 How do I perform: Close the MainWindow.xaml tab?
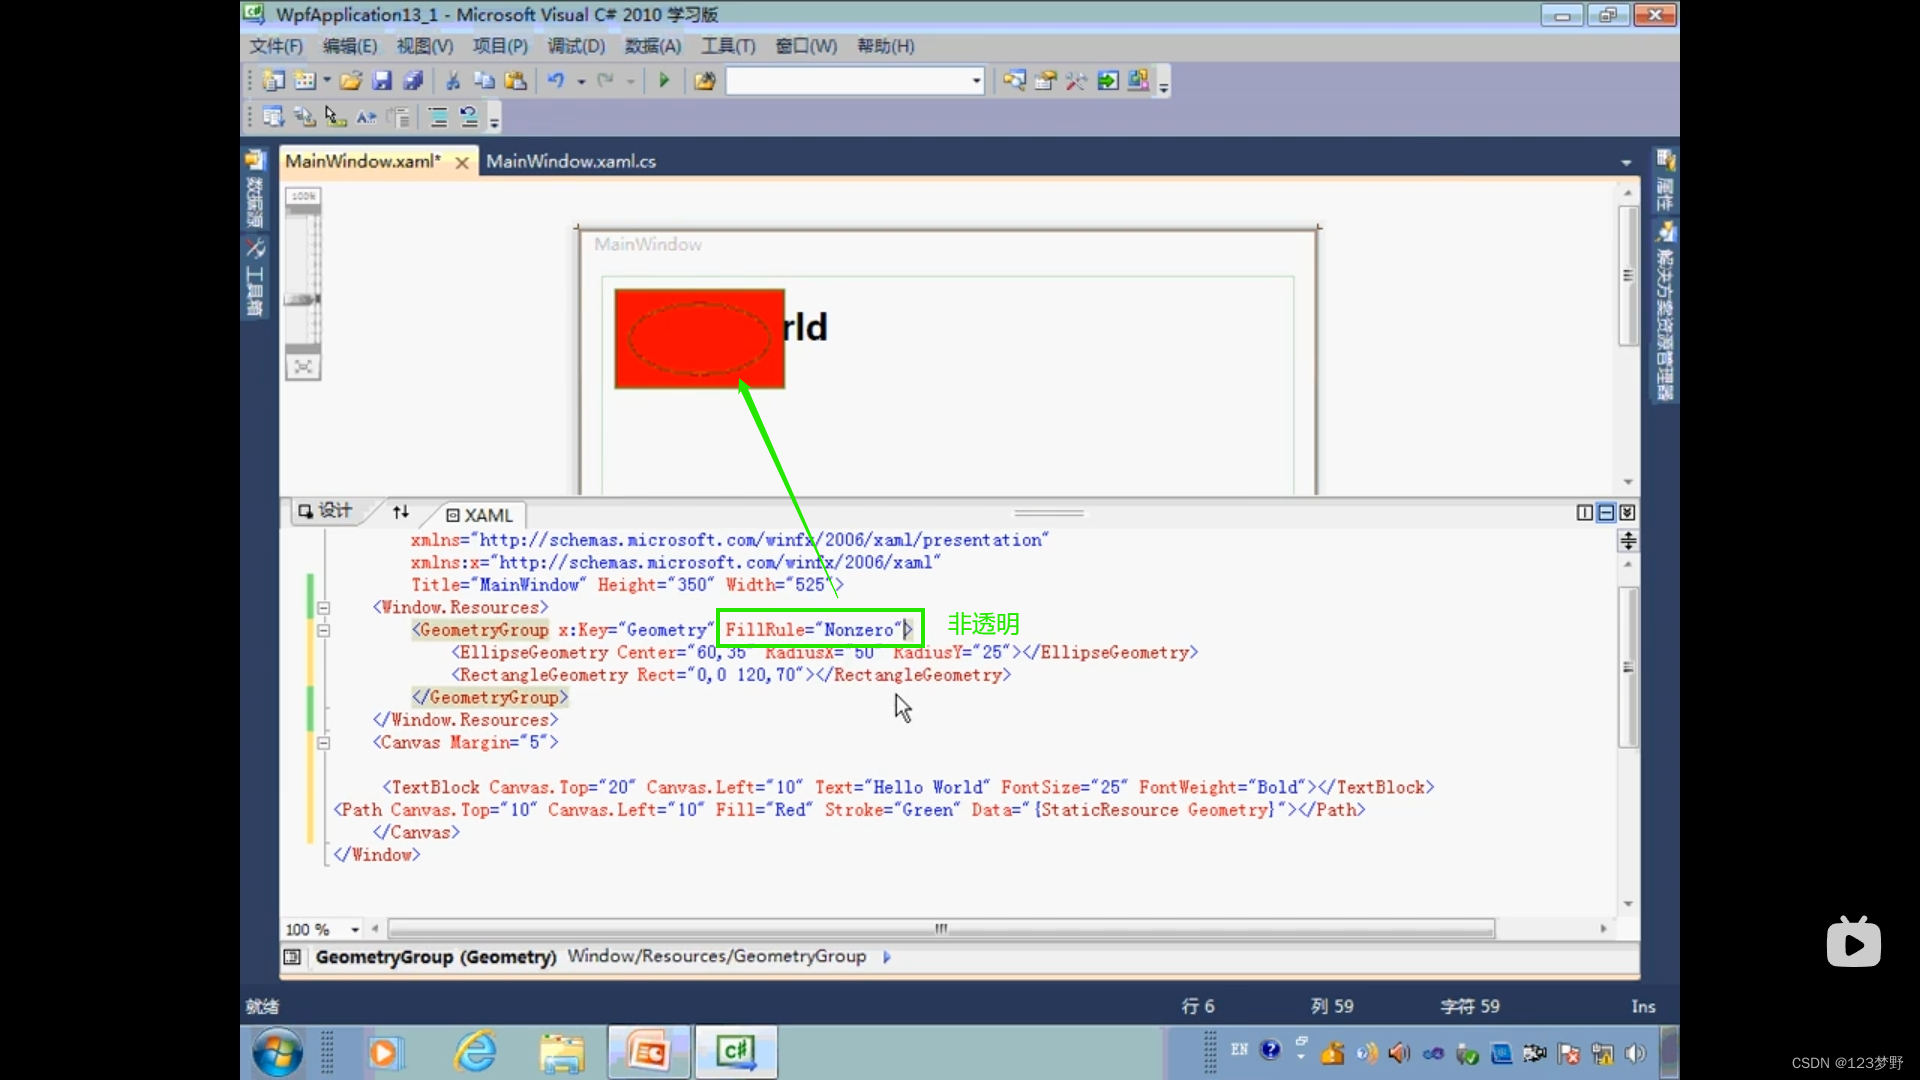click(x=462, y=162)
